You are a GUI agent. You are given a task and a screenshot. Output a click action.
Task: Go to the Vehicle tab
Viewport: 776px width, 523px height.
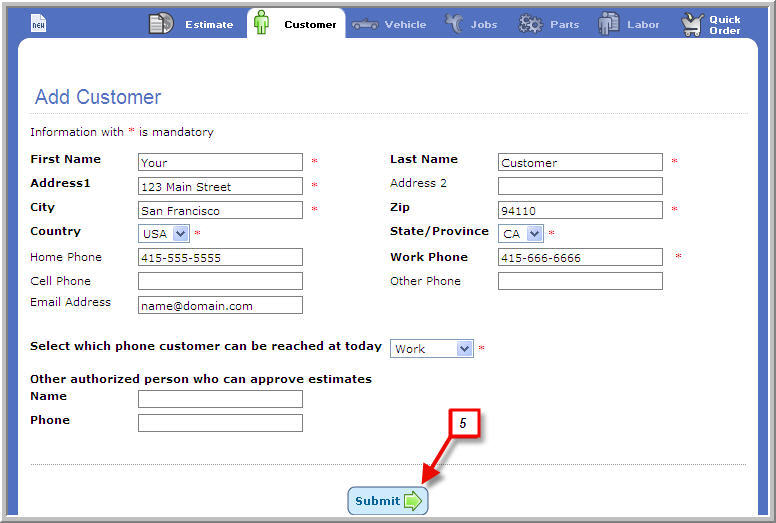click(x=405, y=24)
